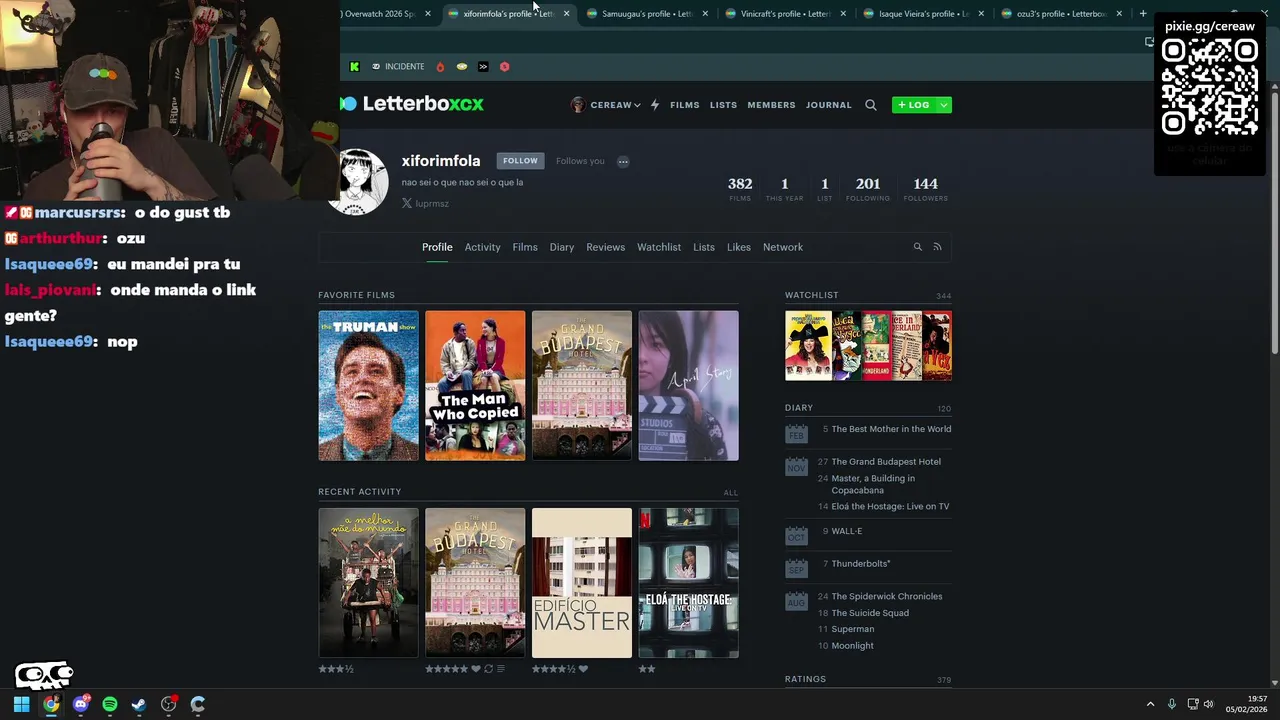1280x720 pixels.
Task: Open The Spiderwick Chronicles diary entry
Action: click(887, 596)
